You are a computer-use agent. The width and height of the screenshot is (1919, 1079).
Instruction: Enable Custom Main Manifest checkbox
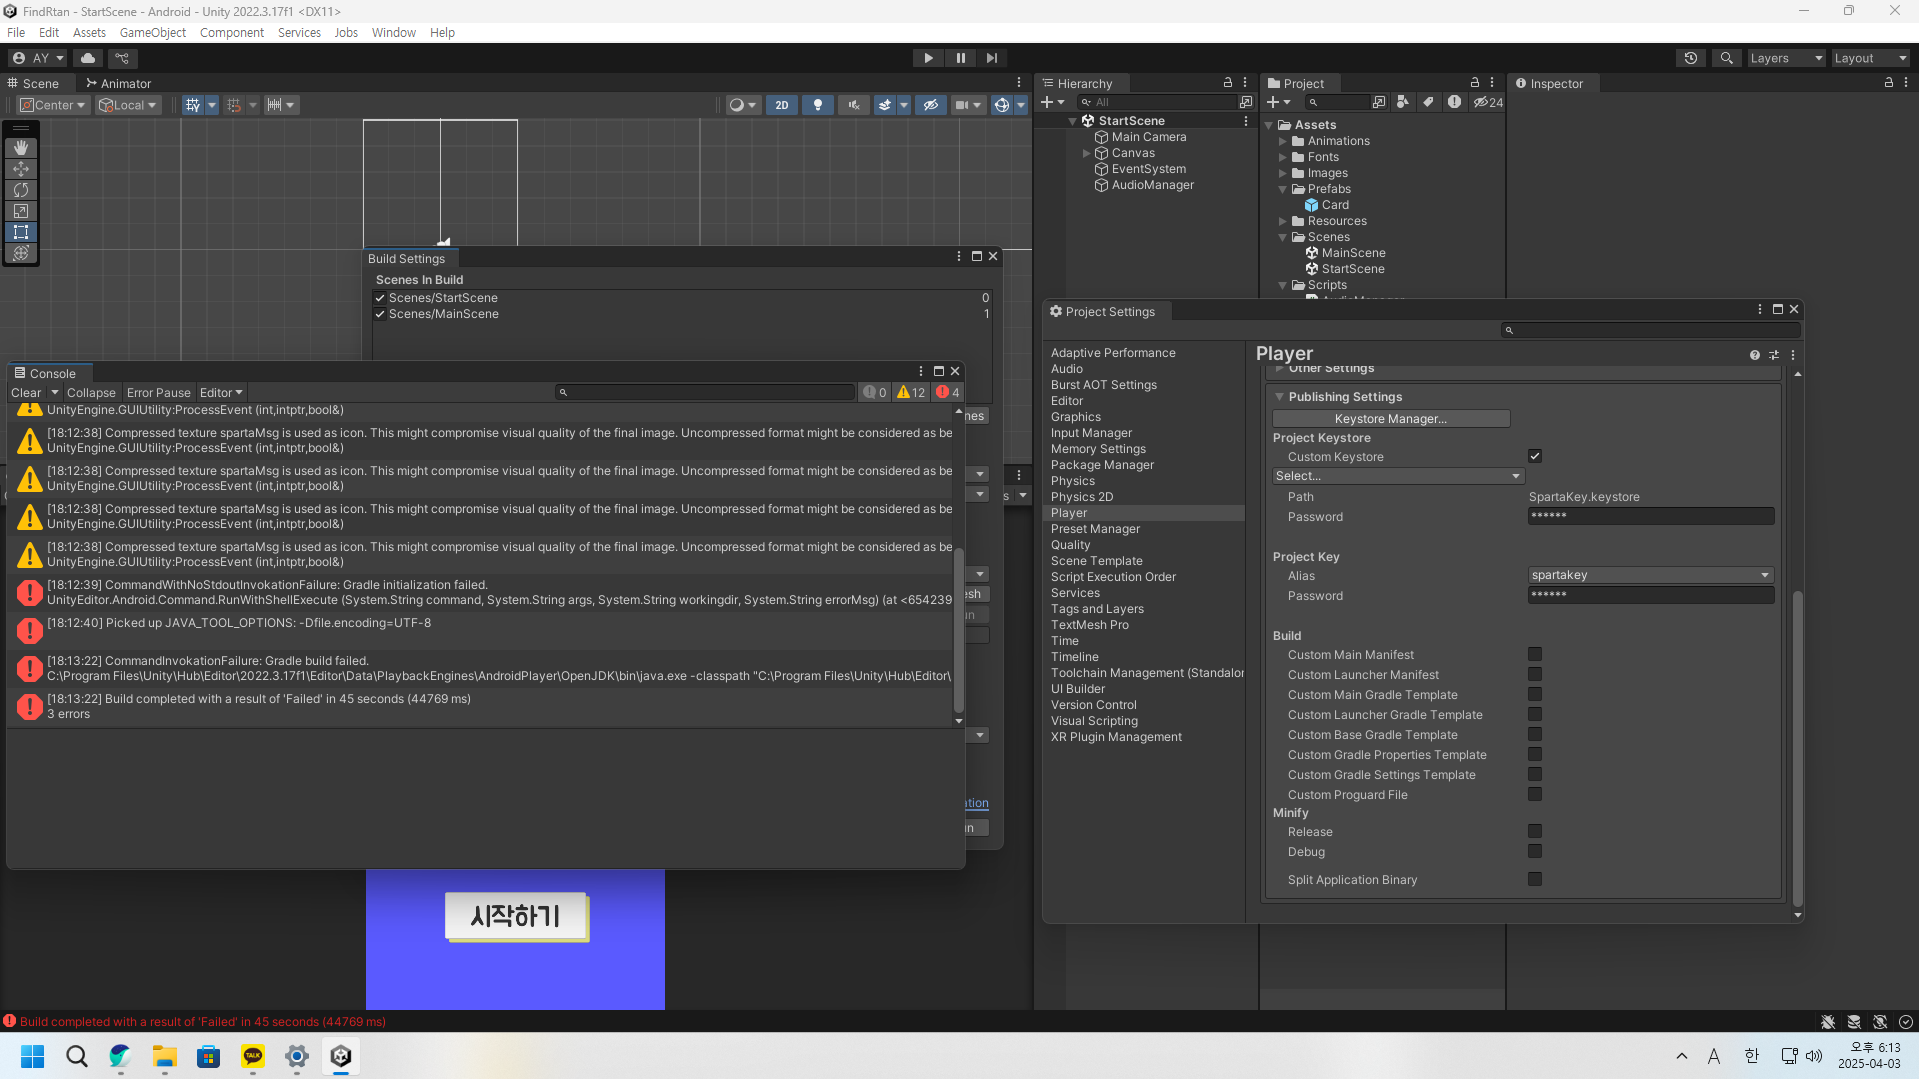[1535, 654]
